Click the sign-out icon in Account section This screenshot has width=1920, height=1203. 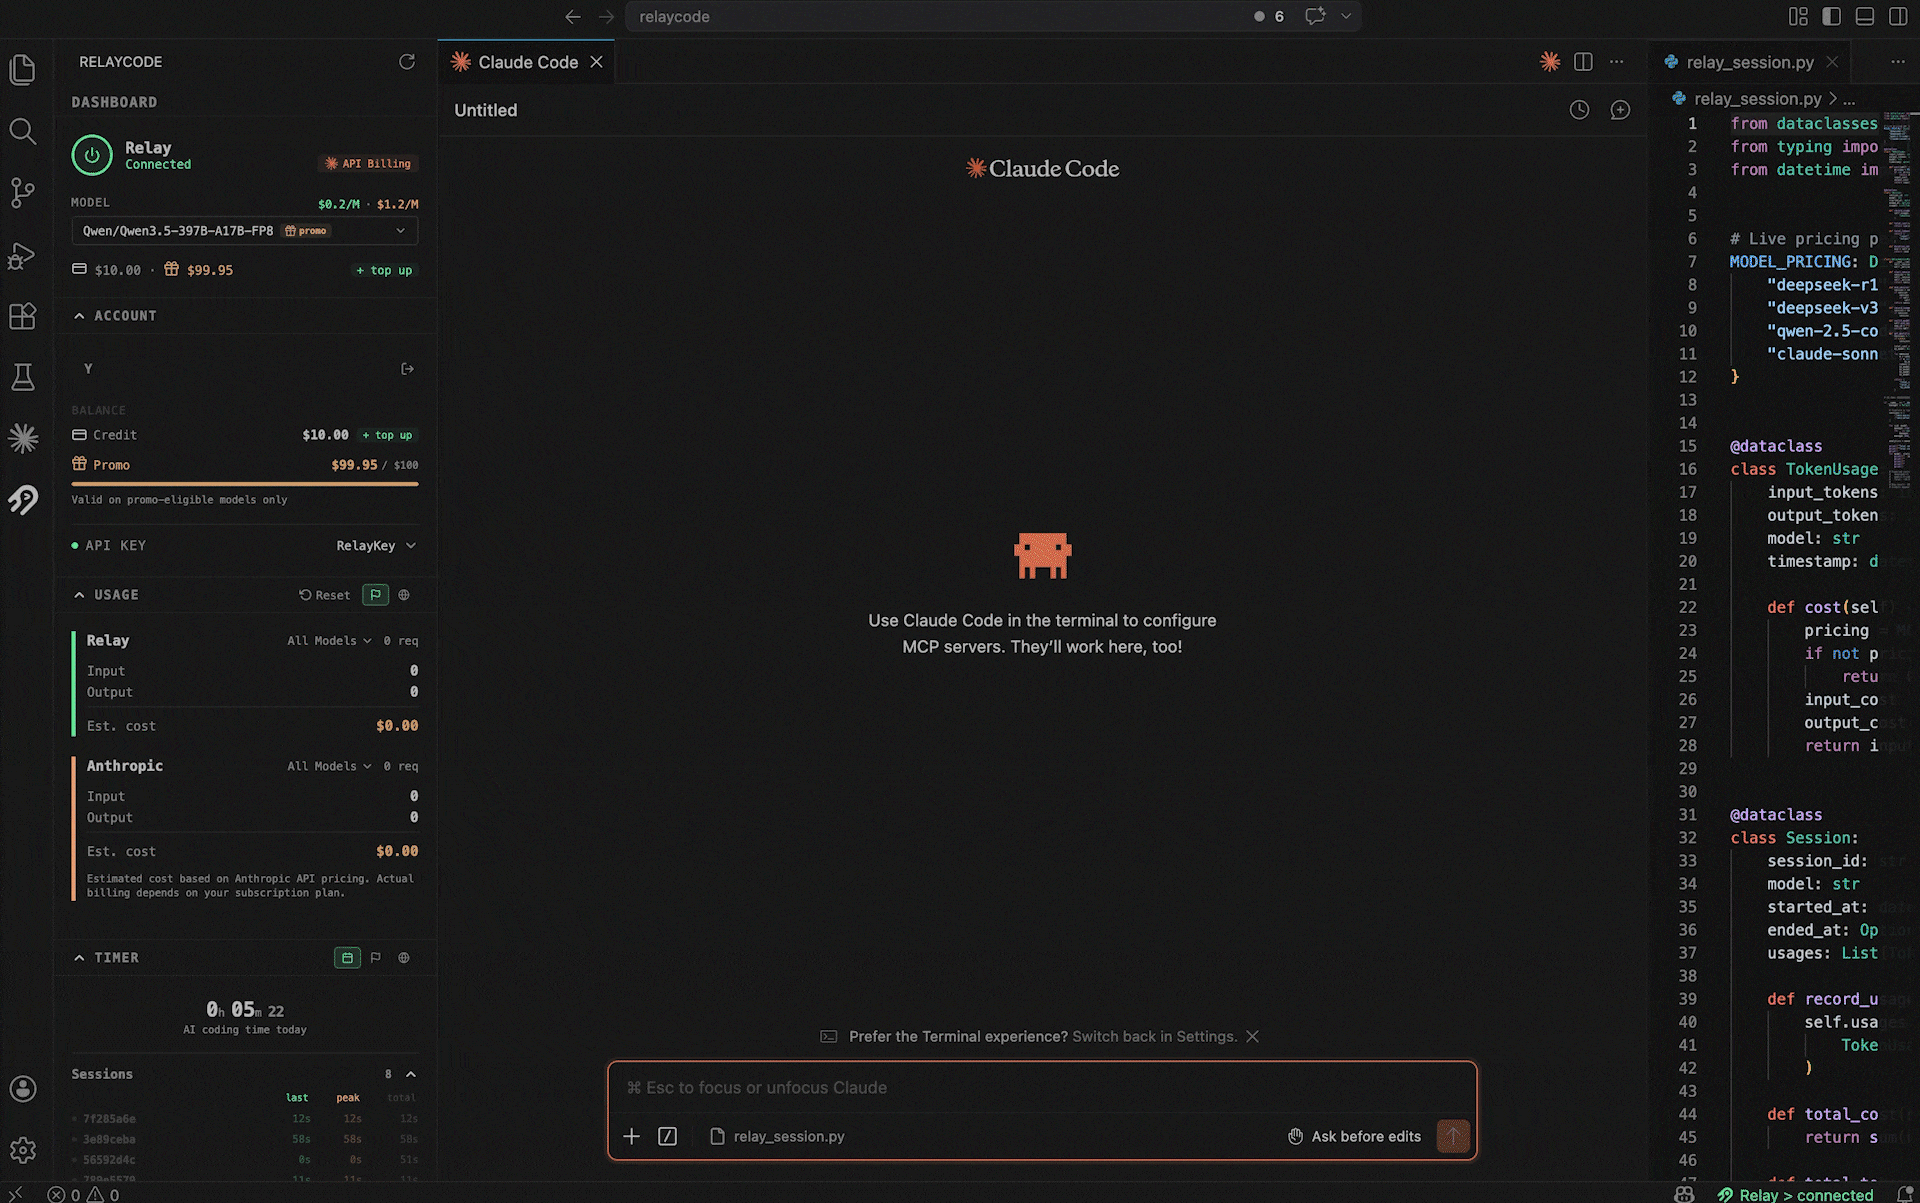(x=407, y=369)
